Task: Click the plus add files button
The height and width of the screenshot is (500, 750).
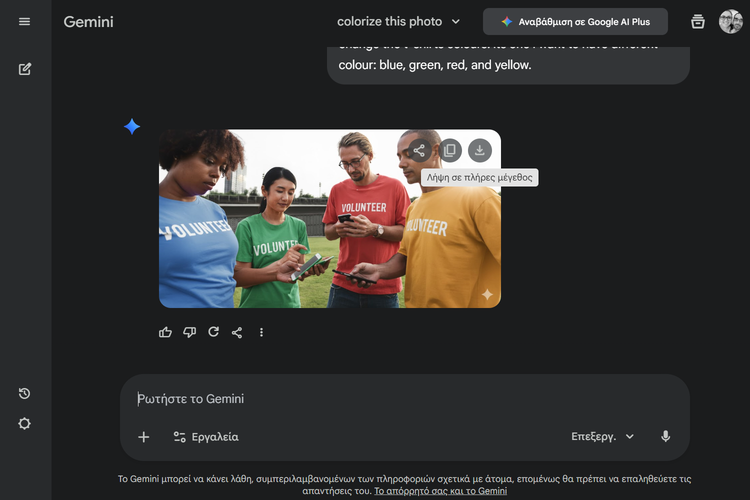Action: (144, 437)
